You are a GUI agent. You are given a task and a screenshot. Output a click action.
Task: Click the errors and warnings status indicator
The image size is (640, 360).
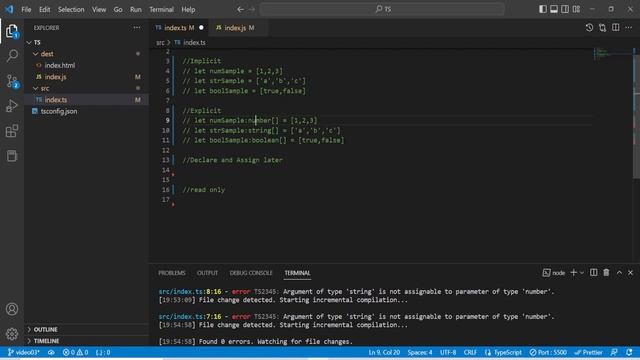(x=76, y=352)
